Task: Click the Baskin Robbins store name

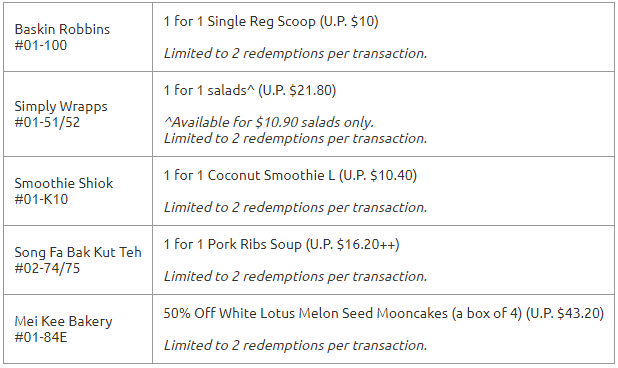Action: tap(62, 30)
